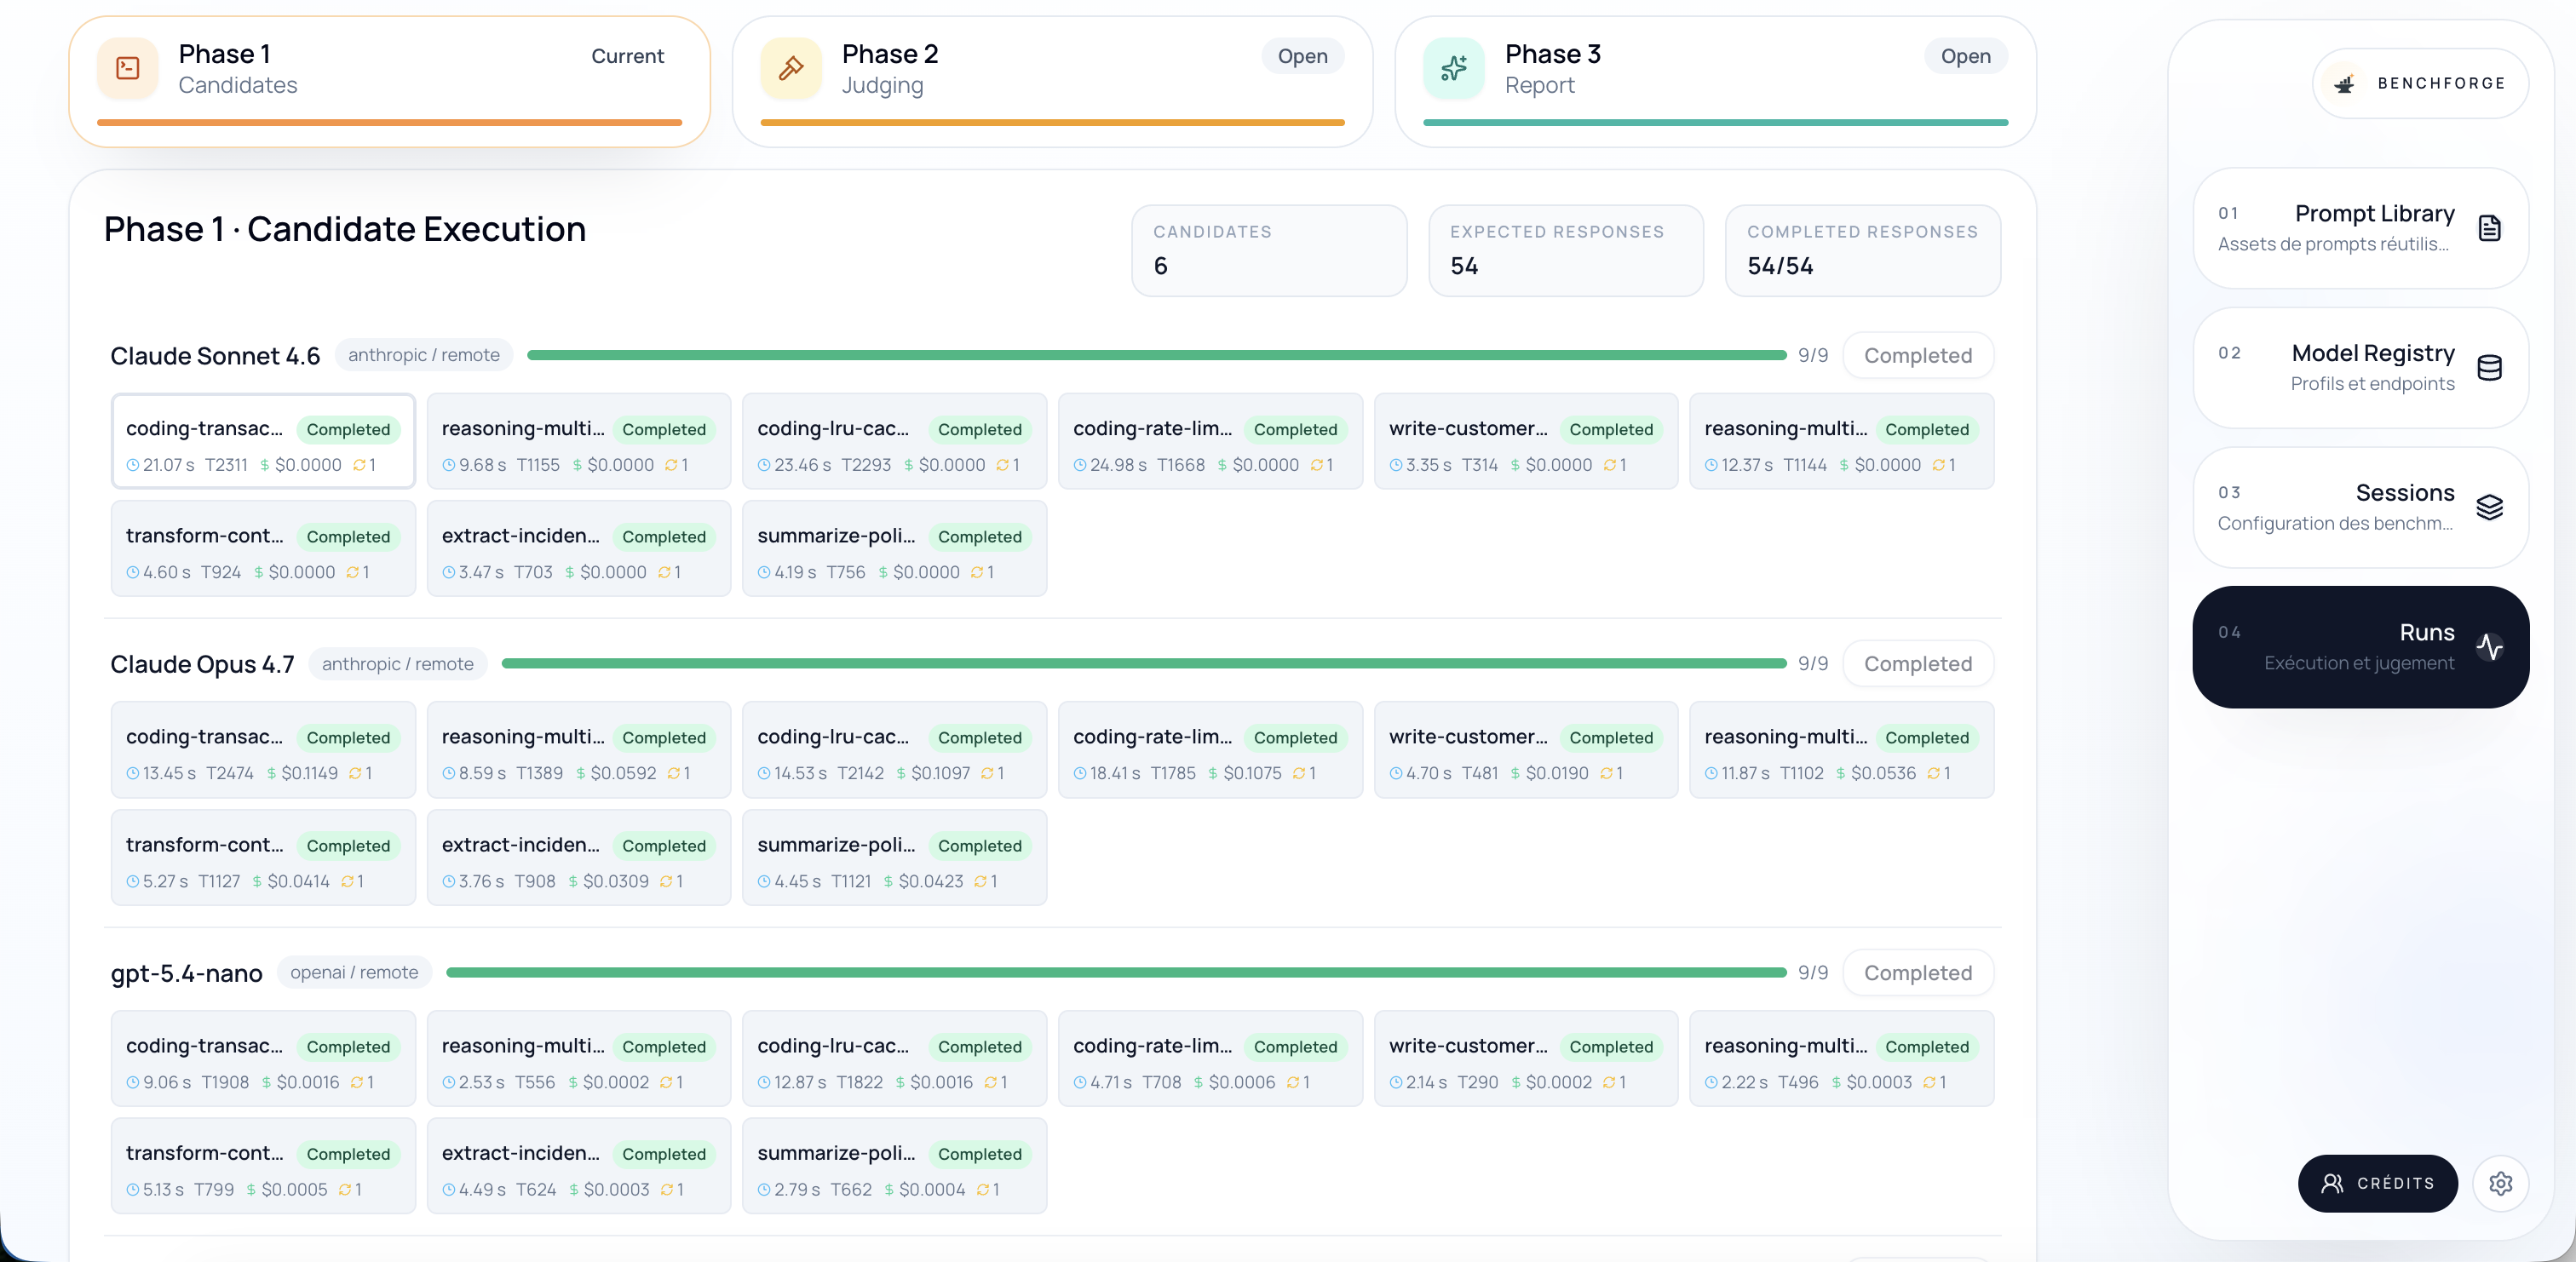
Task: Click the Expected Responses stat card
Action: pyautogui.click(x=1566, y=251)
